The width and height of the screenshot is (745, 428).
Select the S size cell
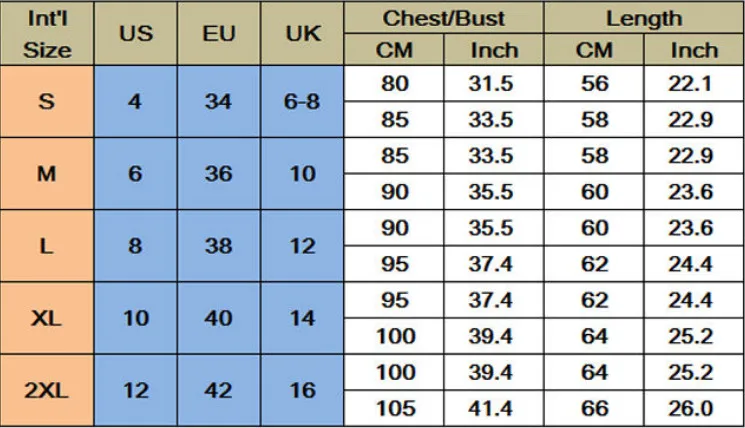click(47, 102)
